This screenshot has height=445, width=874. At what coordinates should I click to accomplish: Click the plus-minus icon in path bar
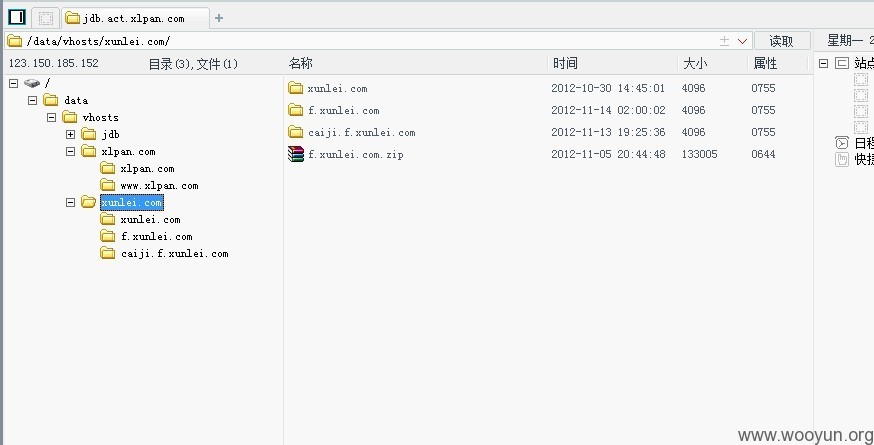pyautogui.click(x=724, y=41)
